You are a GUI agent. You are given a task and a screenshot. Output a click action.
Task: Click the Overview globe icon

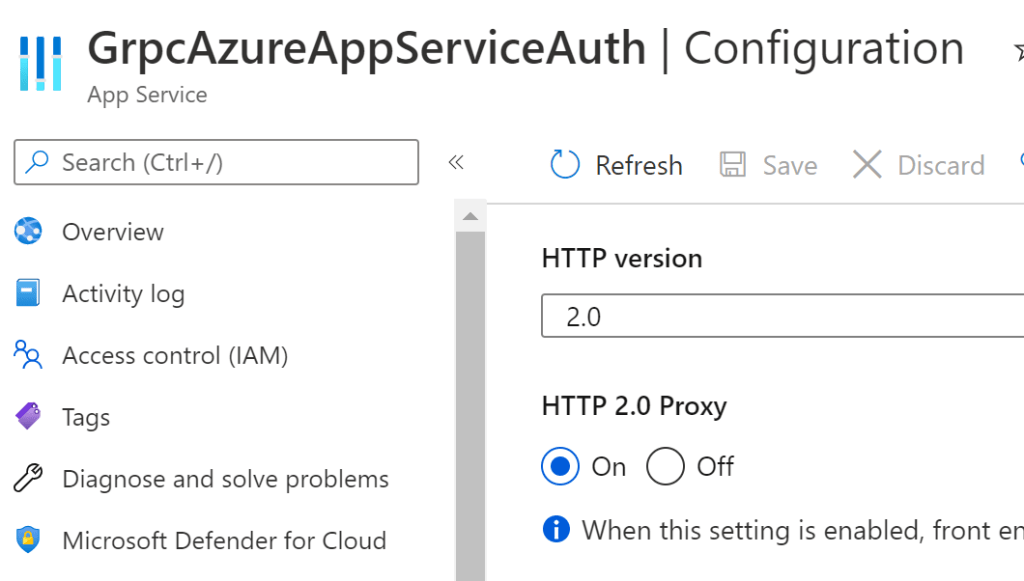28,232
